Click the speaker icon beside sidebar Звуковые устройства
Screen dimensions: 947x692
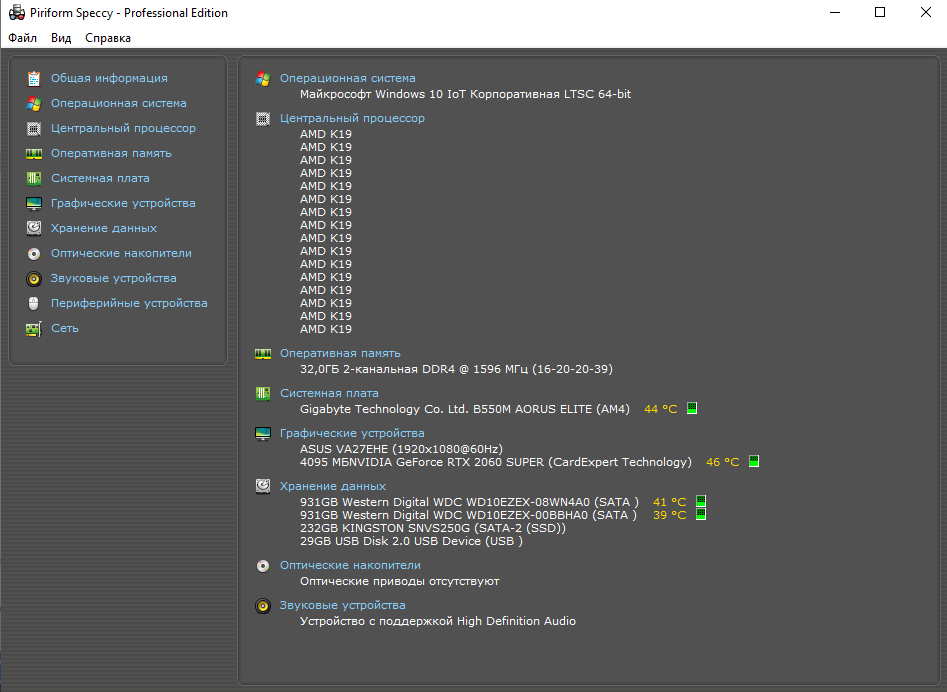point(34,278)
